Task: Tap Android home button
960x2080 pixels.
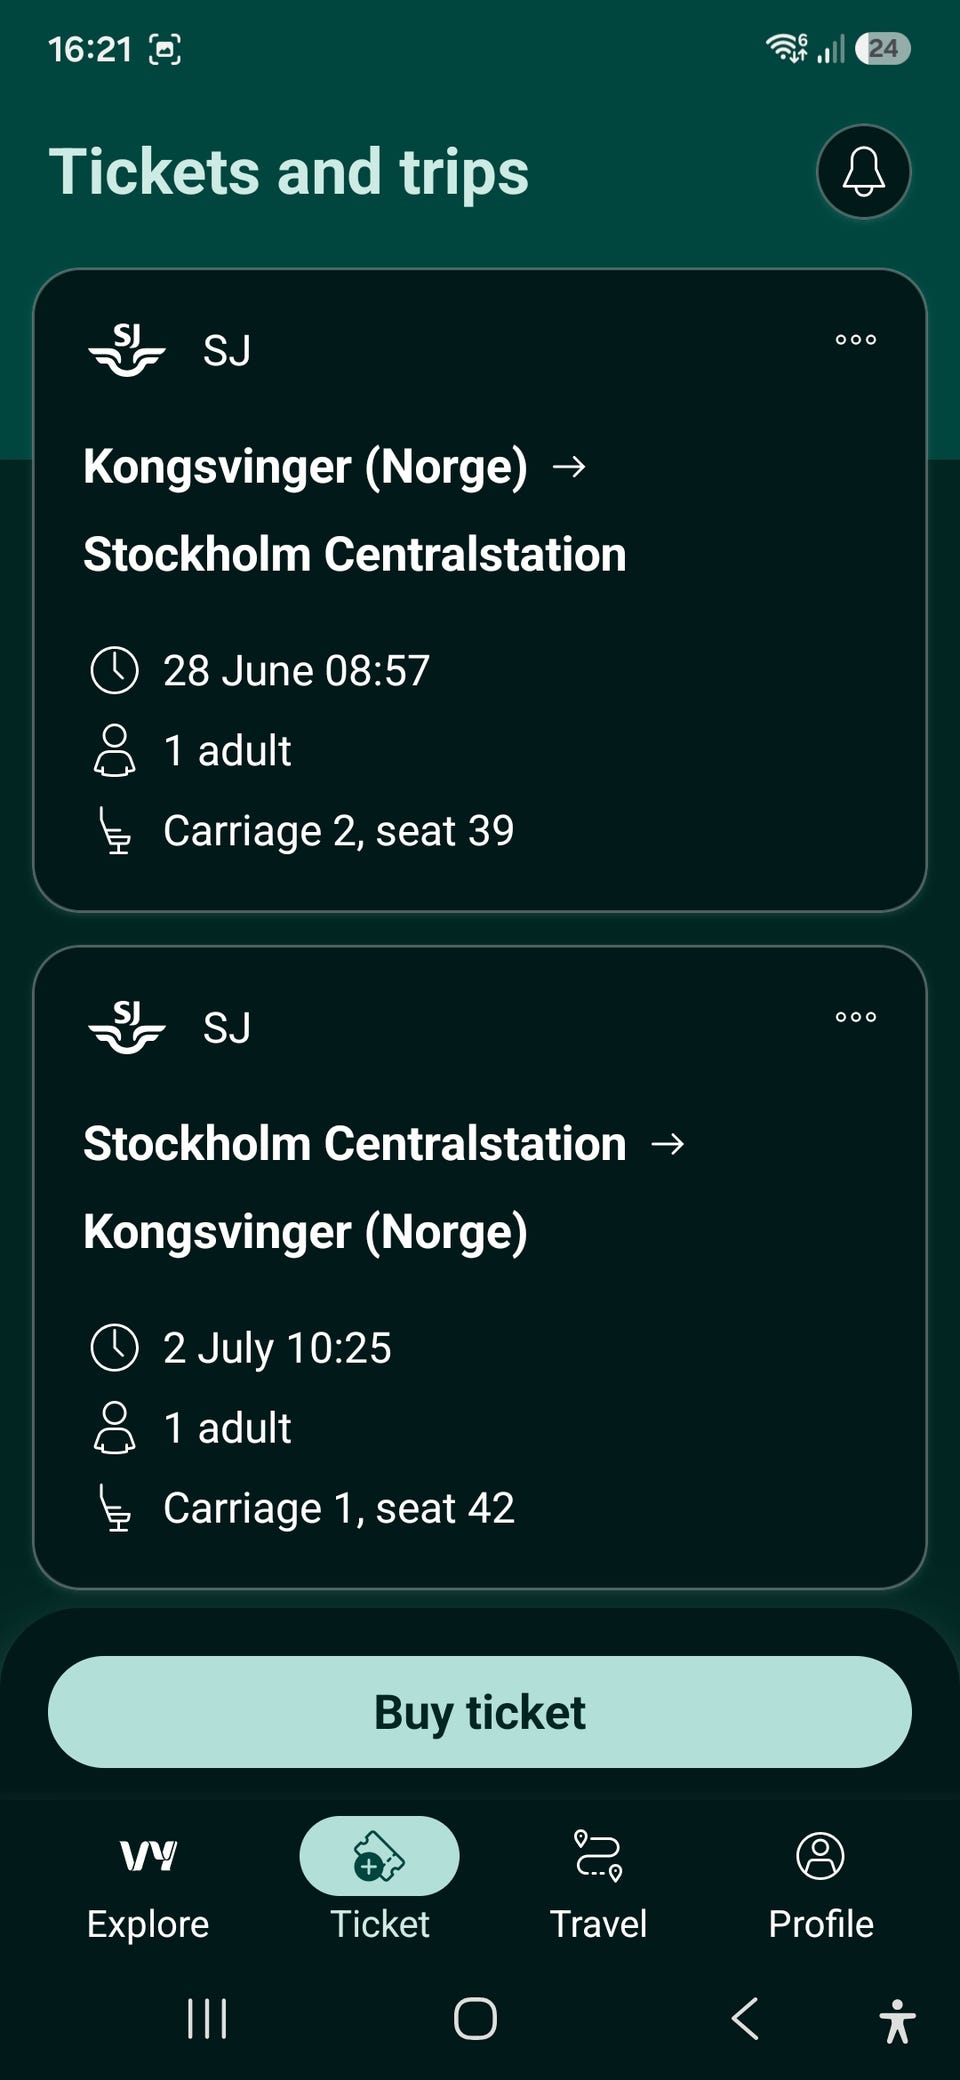Action: (475, 2018)
